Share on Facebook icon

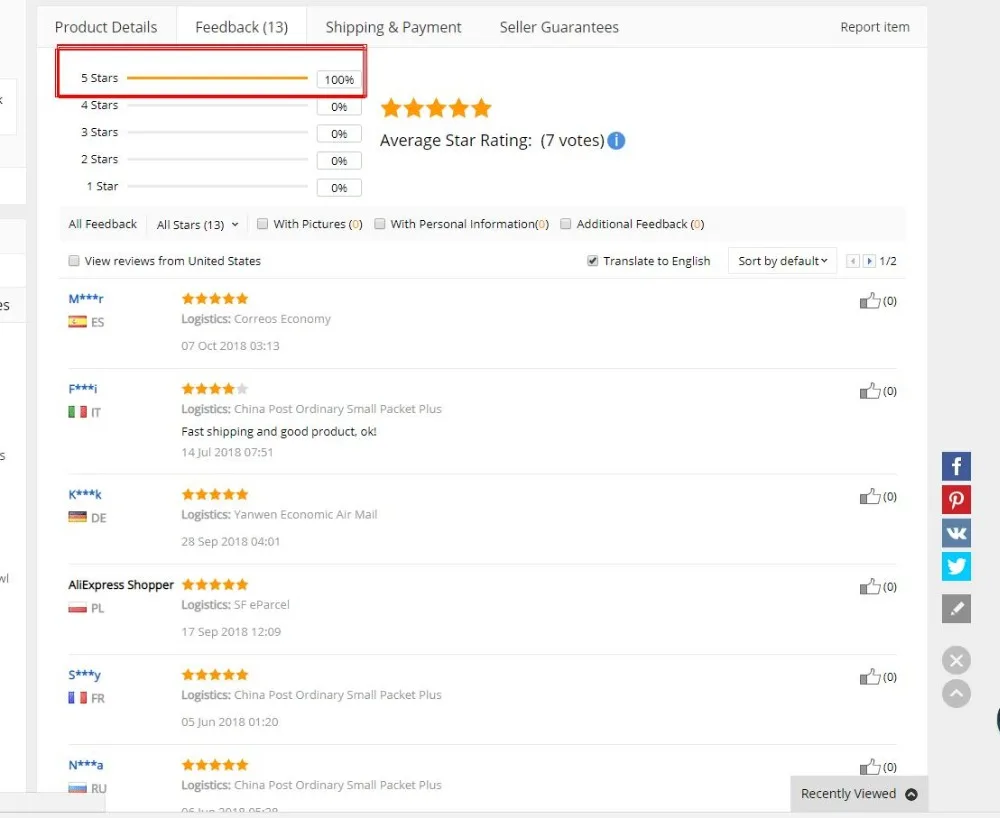coord(956,466)
